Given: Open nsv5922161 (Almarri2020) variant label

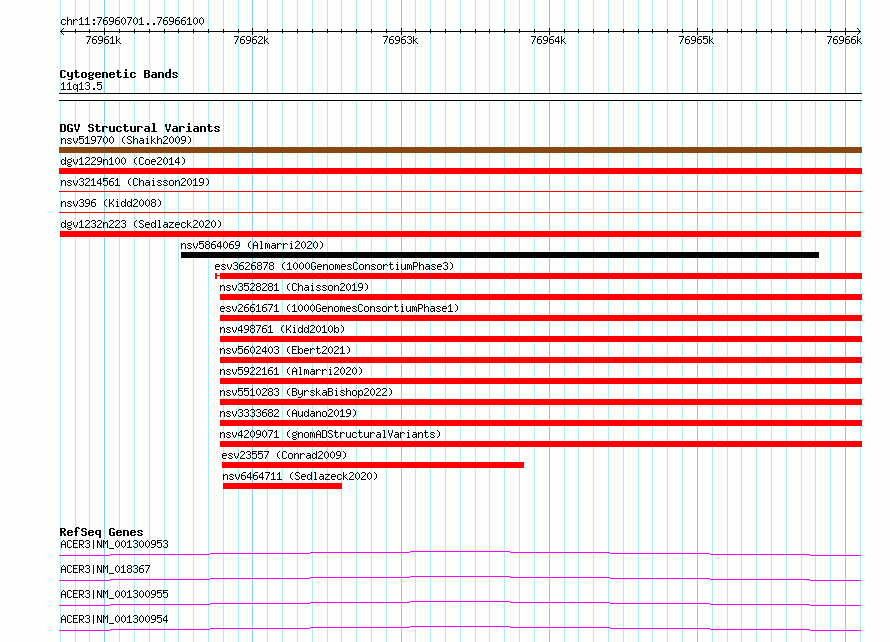Looking at the screenshot, I should [291, 371].
